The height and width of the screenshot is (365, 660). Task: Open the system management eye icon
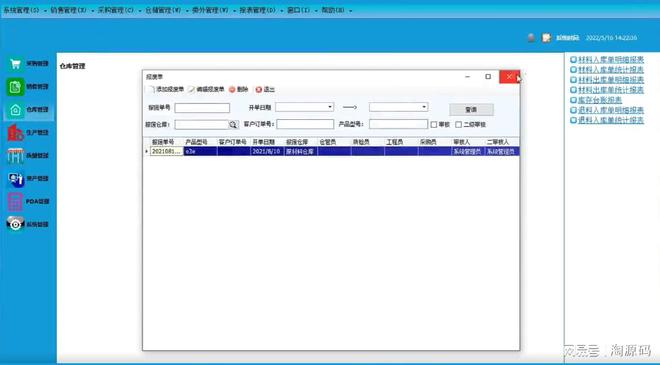click(15, 224)
